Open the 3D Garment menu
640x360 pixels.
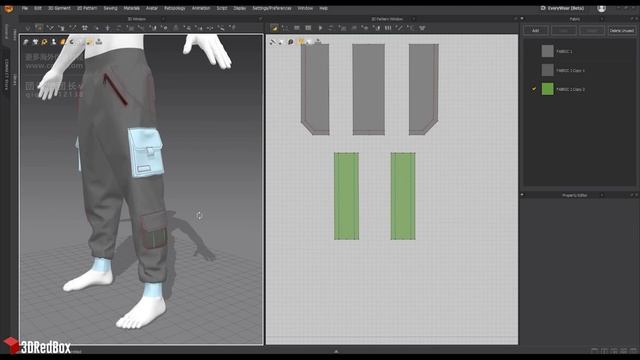[x=59, y=8]
